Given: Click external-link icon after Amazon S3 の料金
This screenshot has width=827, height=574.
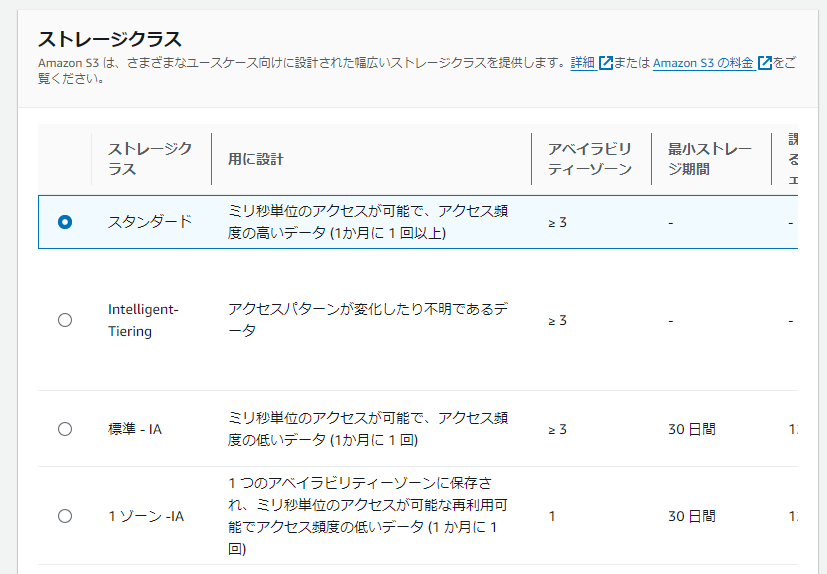Looking at the screenshot, I should coord(765,63).
